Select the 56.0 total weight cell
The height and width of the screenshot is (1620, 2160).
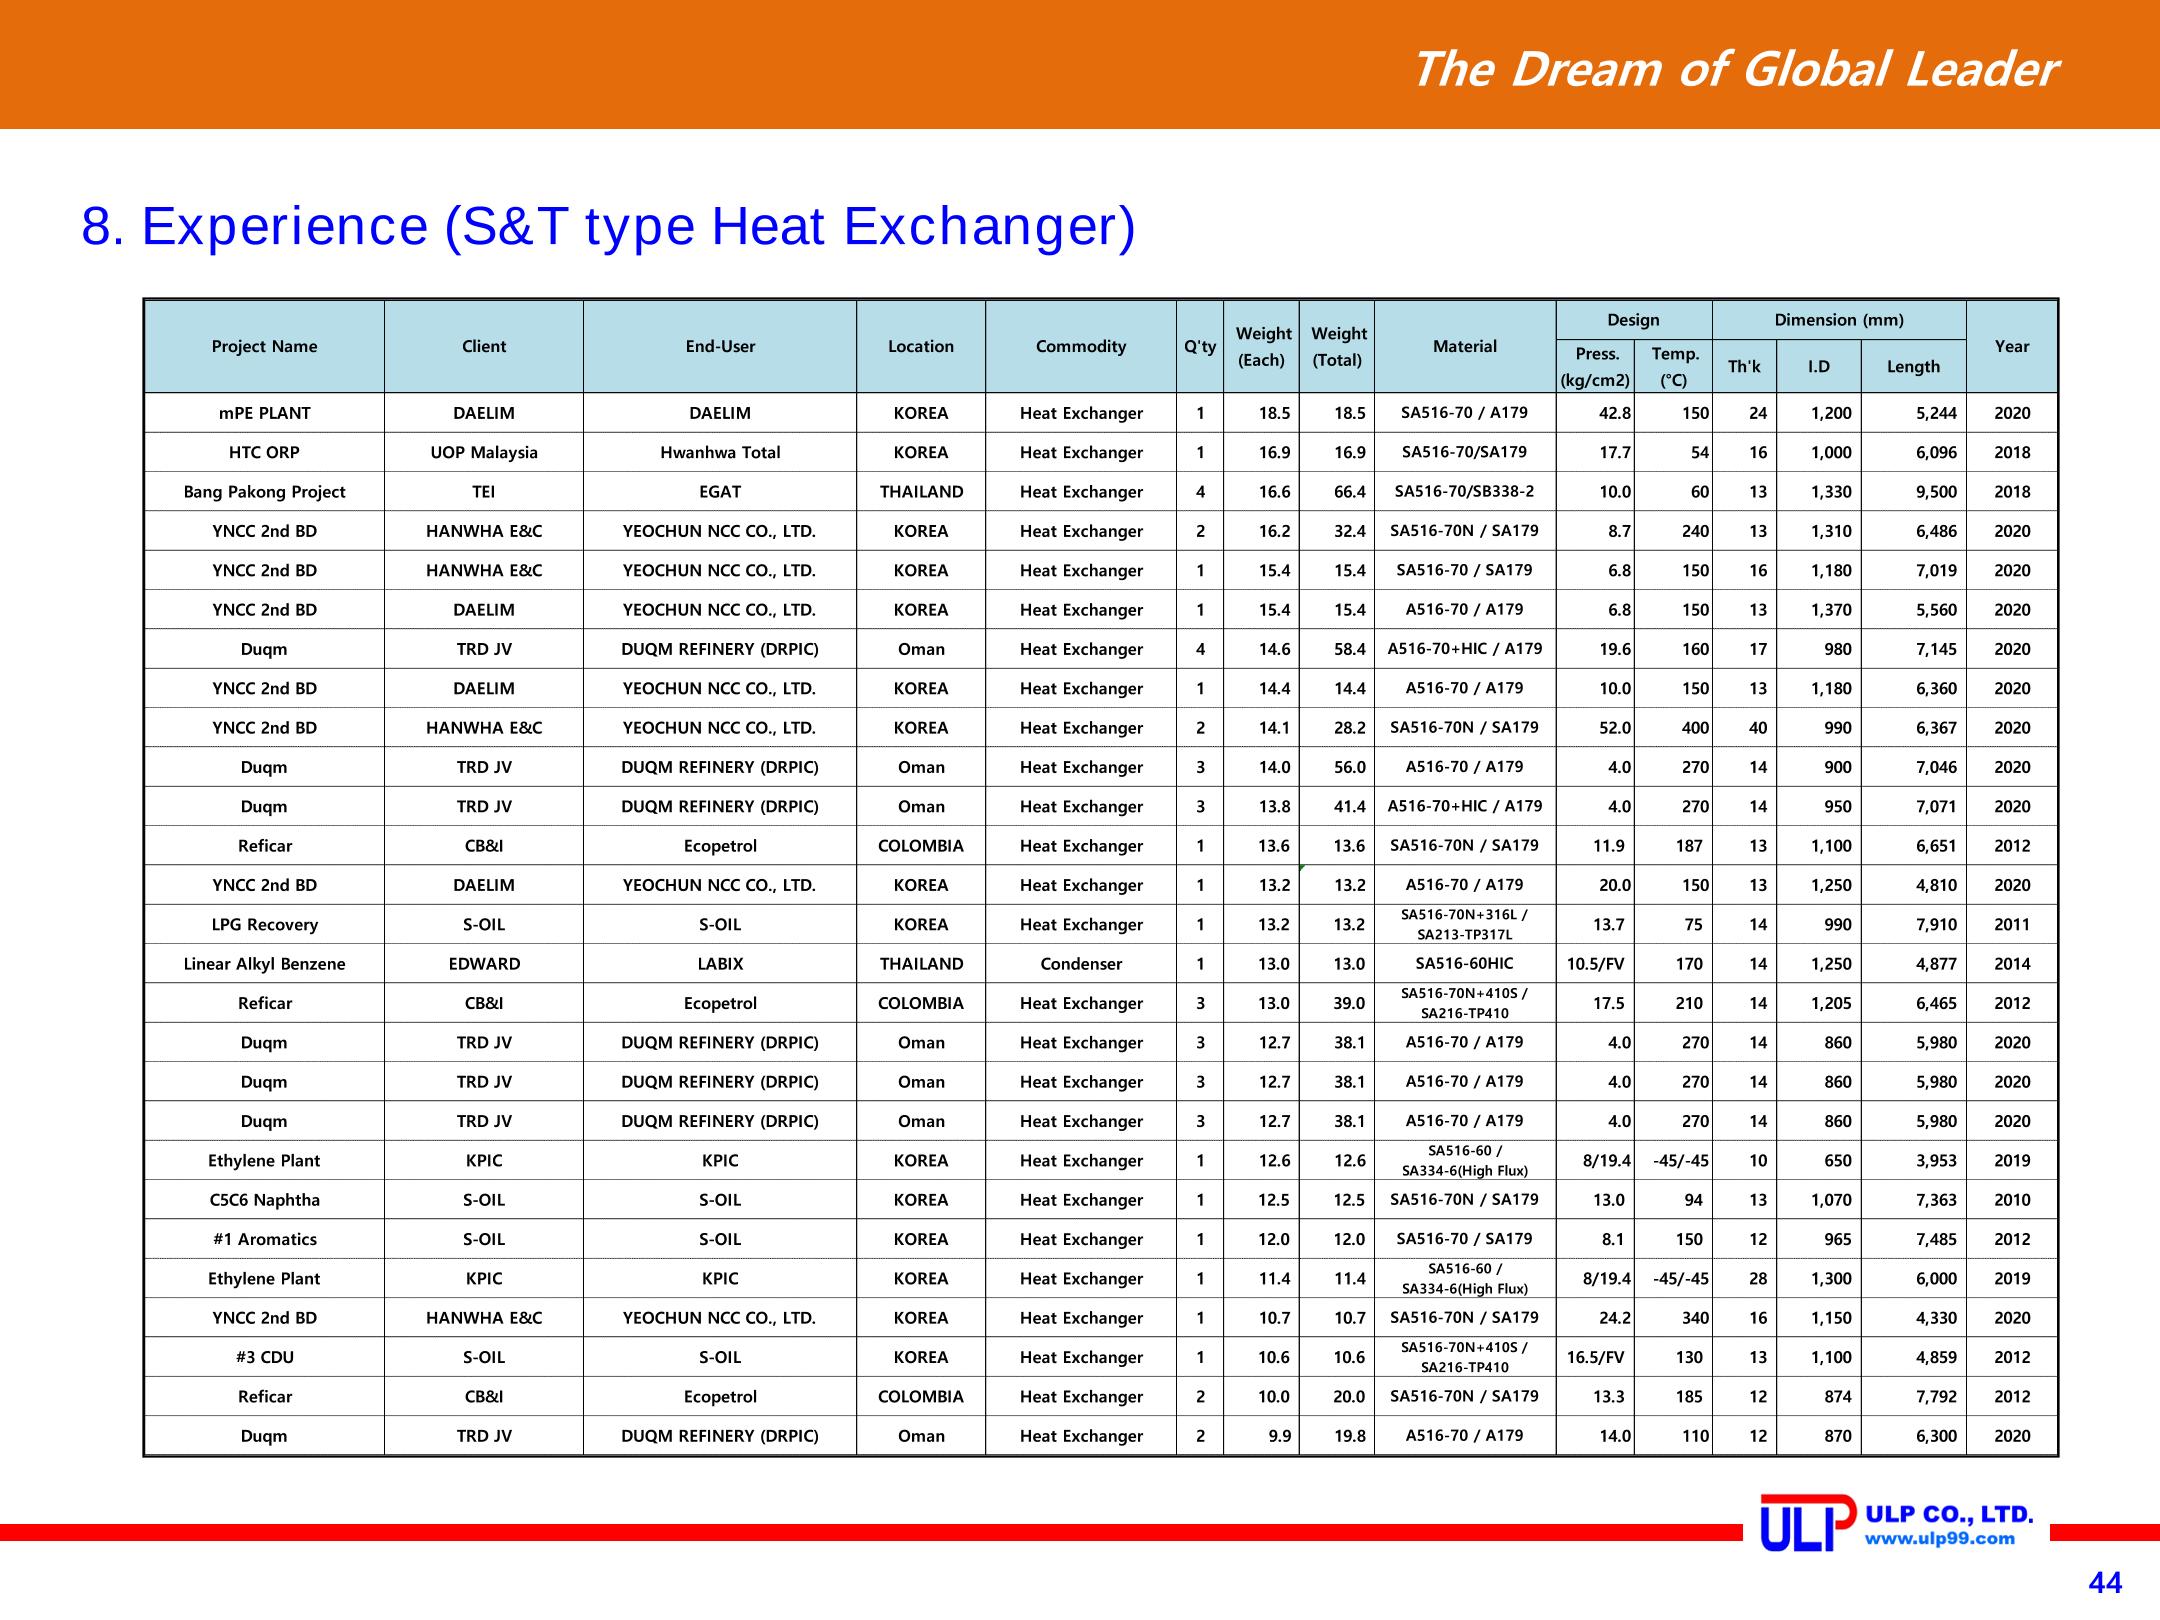(1337, 767)
